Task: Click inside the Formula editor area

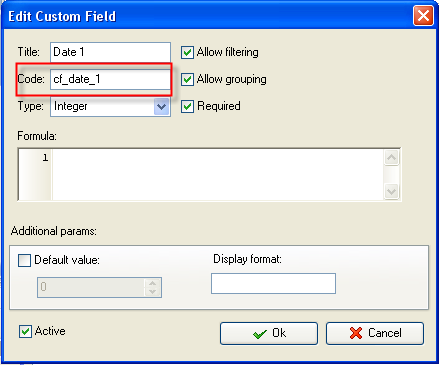Action: point(218,174)
